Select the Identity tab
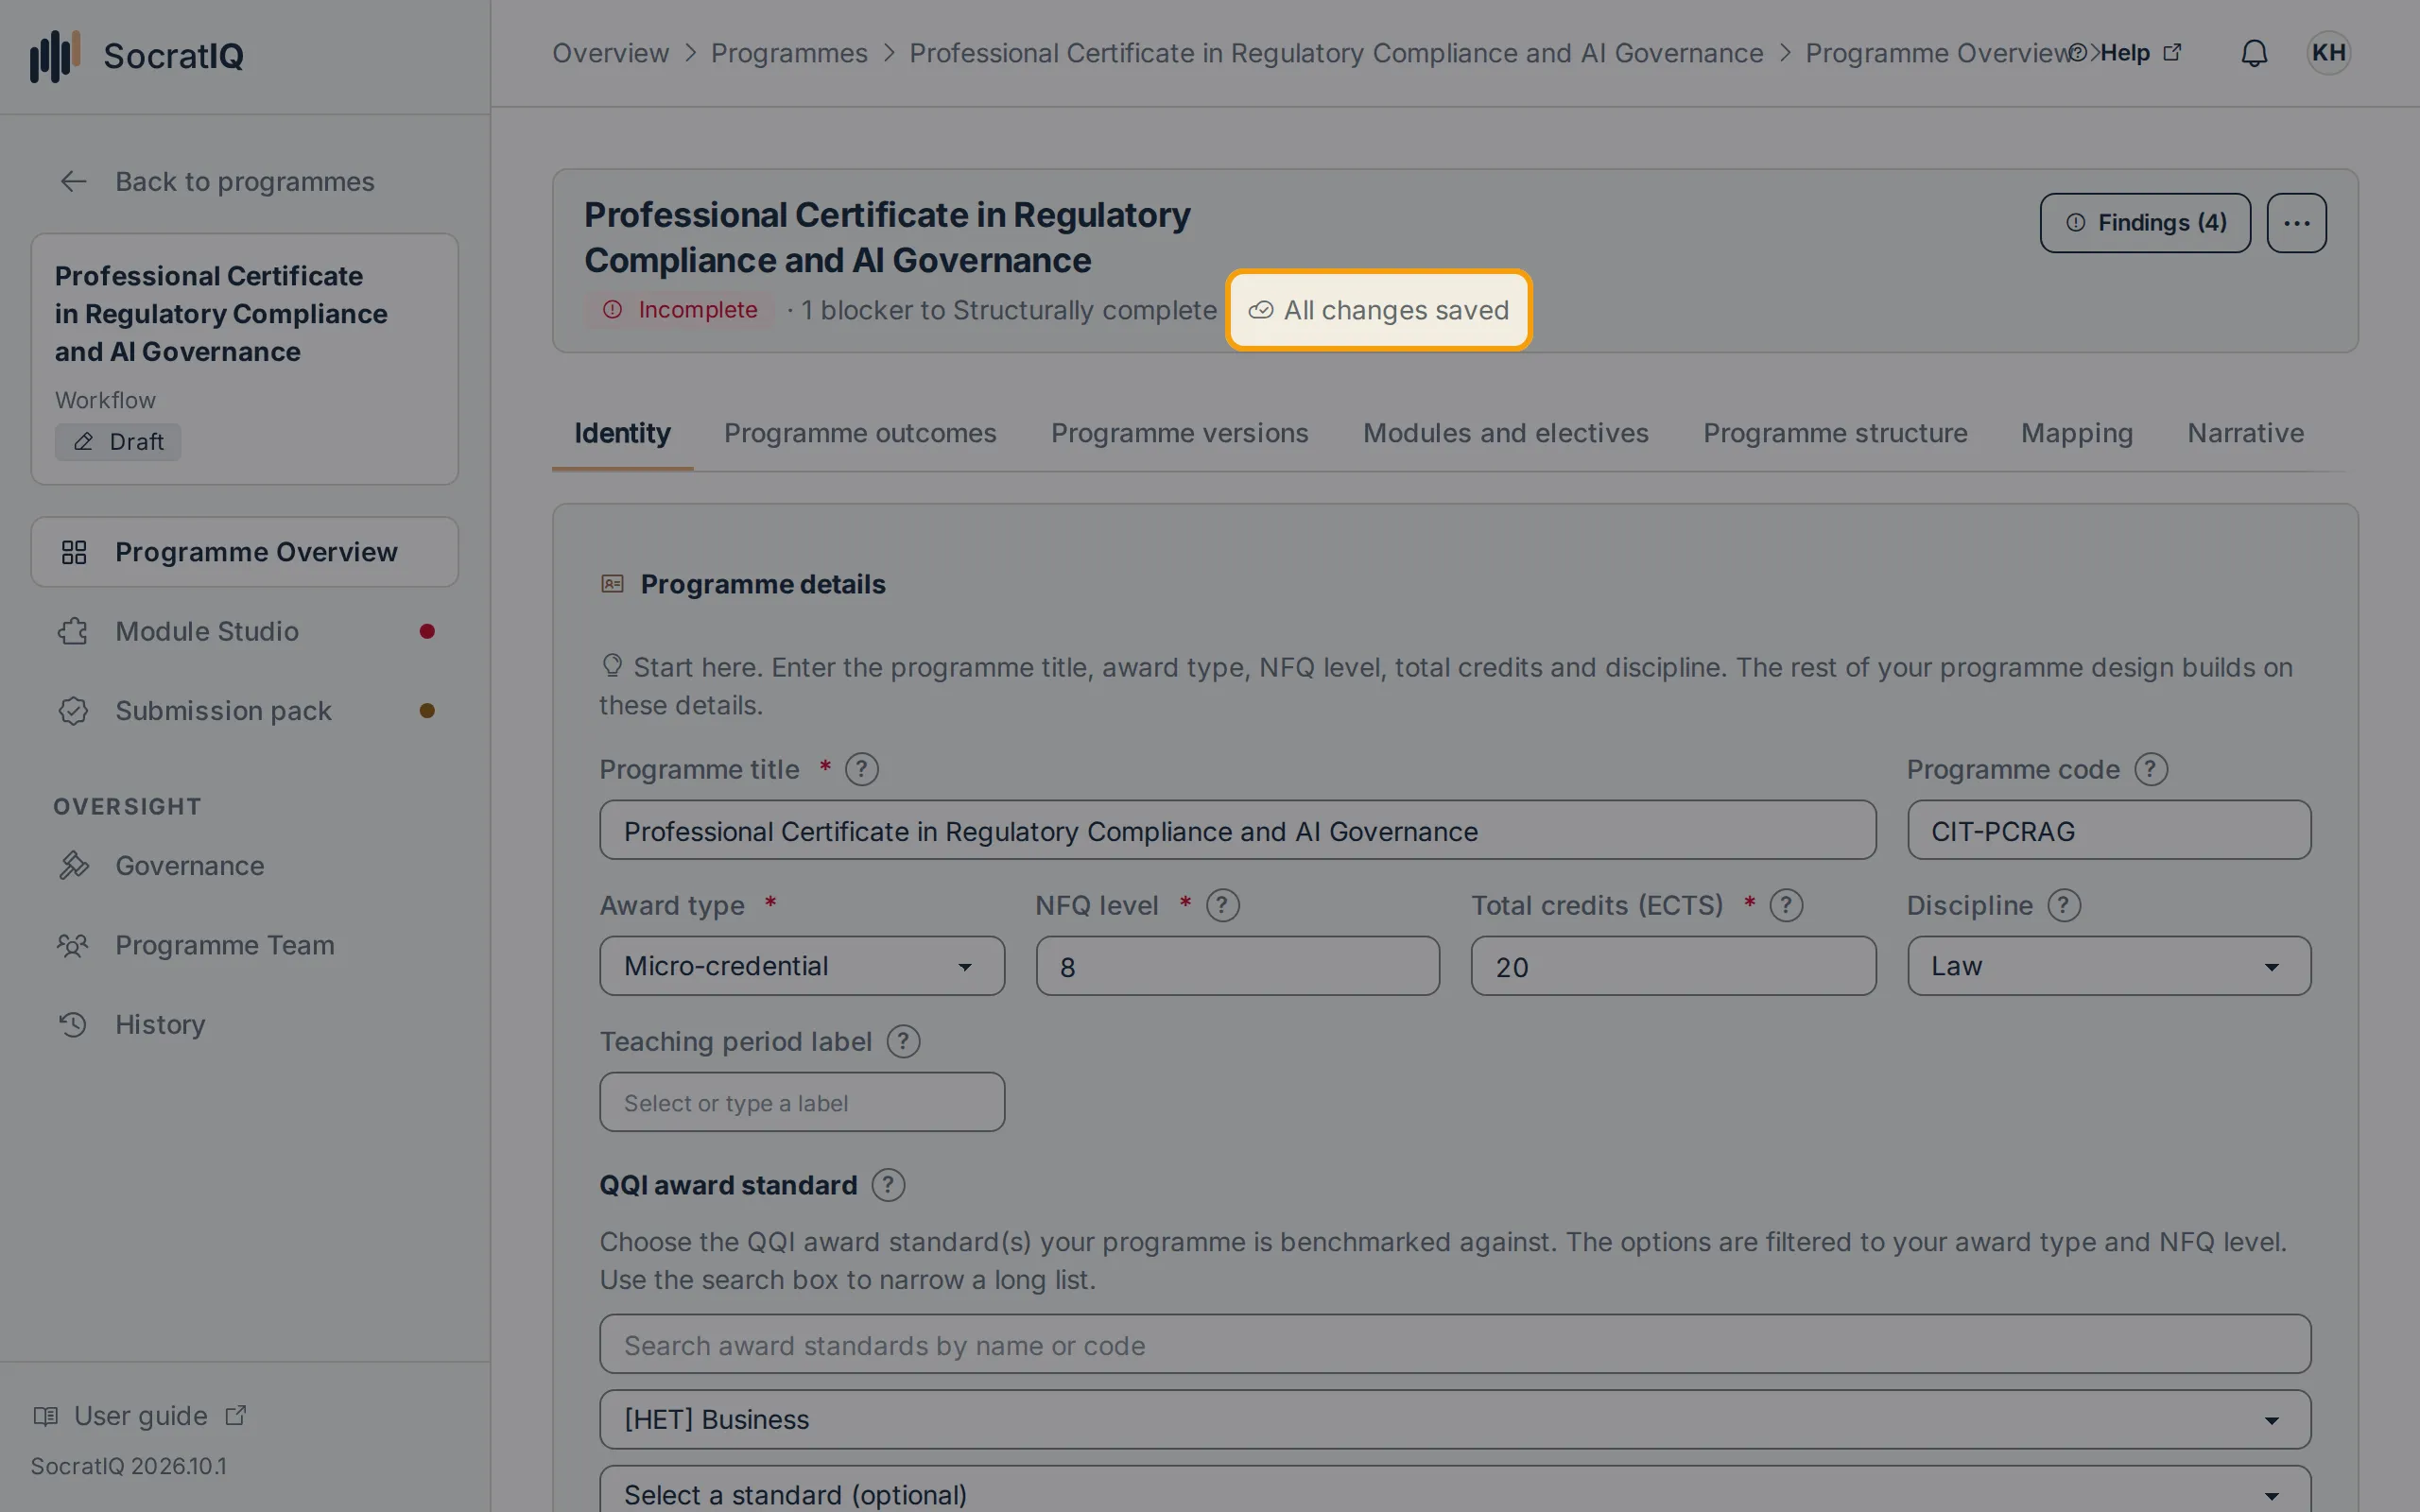 [622, 433]
